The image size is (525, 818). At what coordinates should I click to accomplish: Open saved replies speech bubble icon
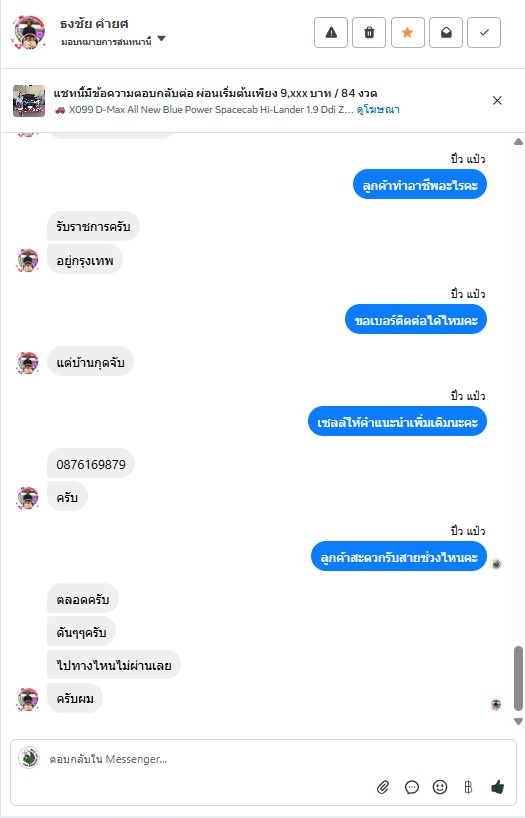pos(412,787)
